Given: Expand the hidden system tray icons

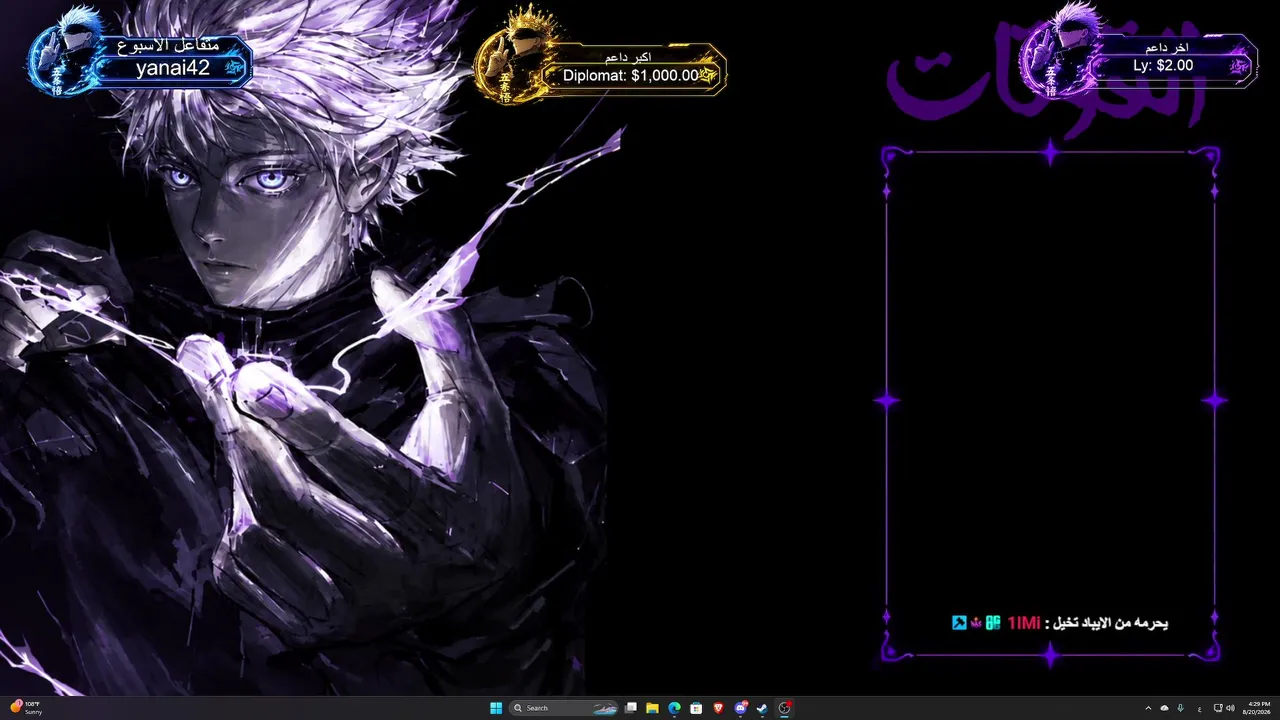Looking at the screenshot, I should (1148, 708).
